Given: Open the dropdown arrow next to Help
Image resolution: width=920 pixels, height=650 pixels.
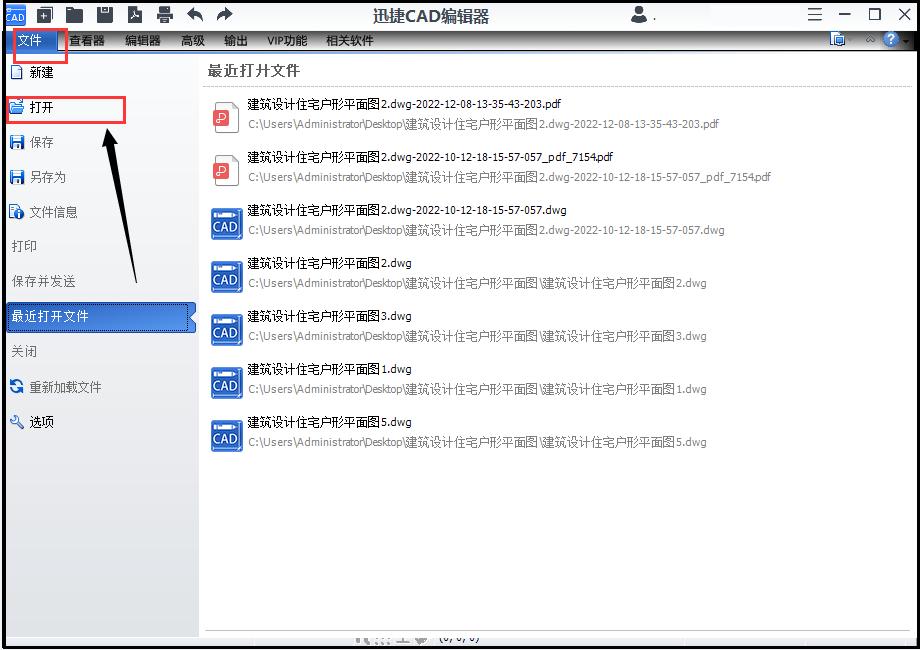Looking at the screenshot, I should [908, 41].
